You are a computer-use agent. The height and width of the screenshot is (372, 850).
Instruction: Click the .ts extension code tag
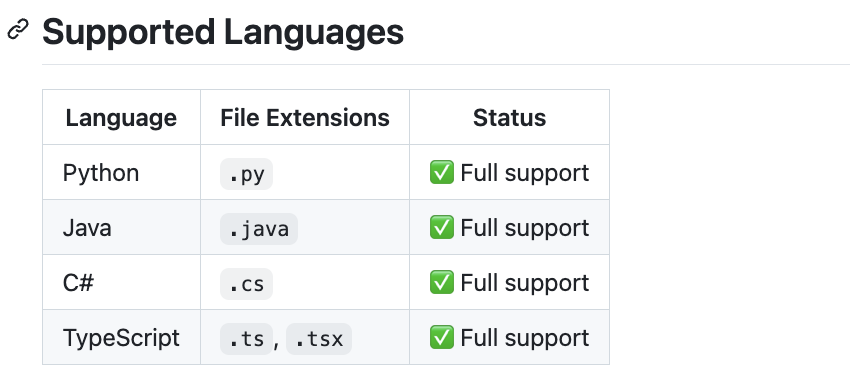click(246, 339)
